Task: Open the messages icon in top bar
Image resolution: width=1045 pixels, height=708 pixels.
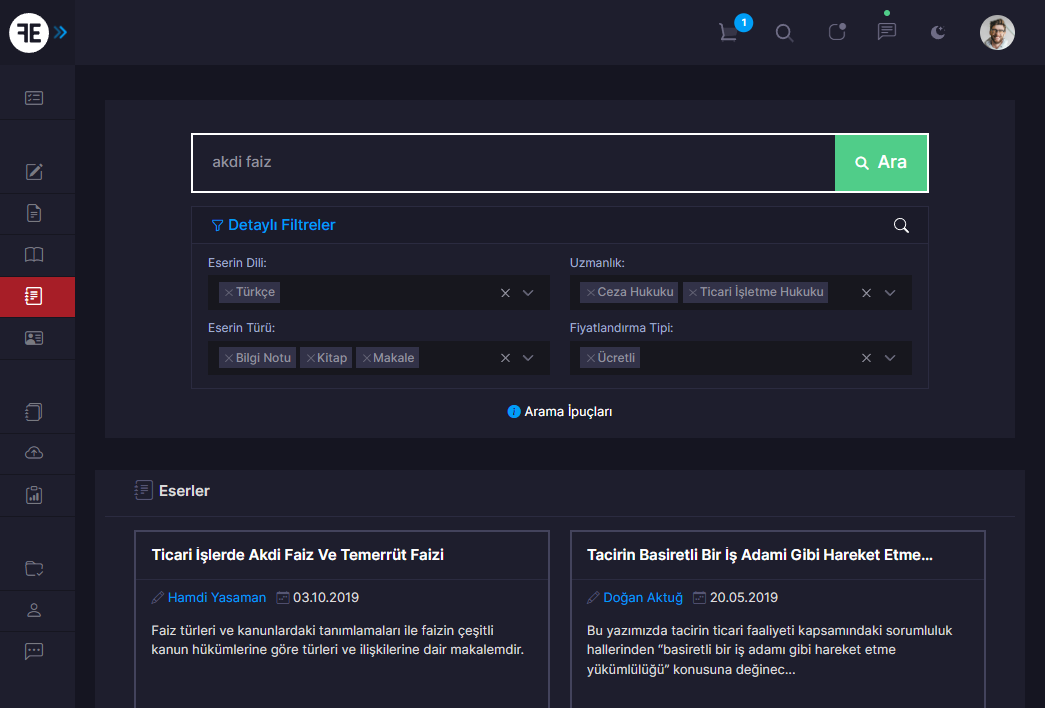Action: tap(886, 31)
